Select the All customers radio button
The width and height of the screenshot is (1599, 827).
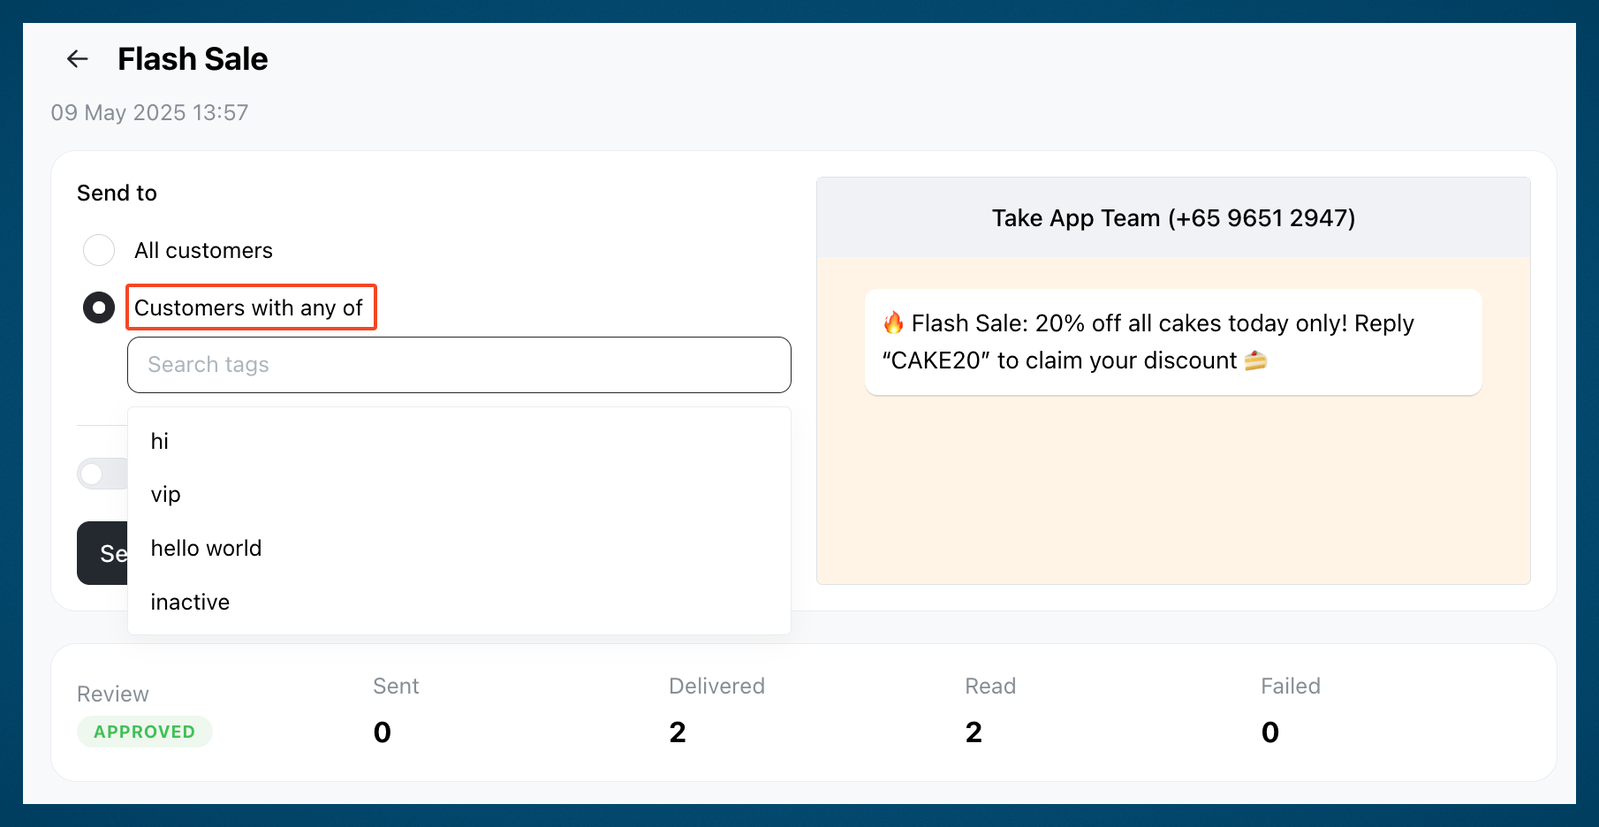click(99, 250)
